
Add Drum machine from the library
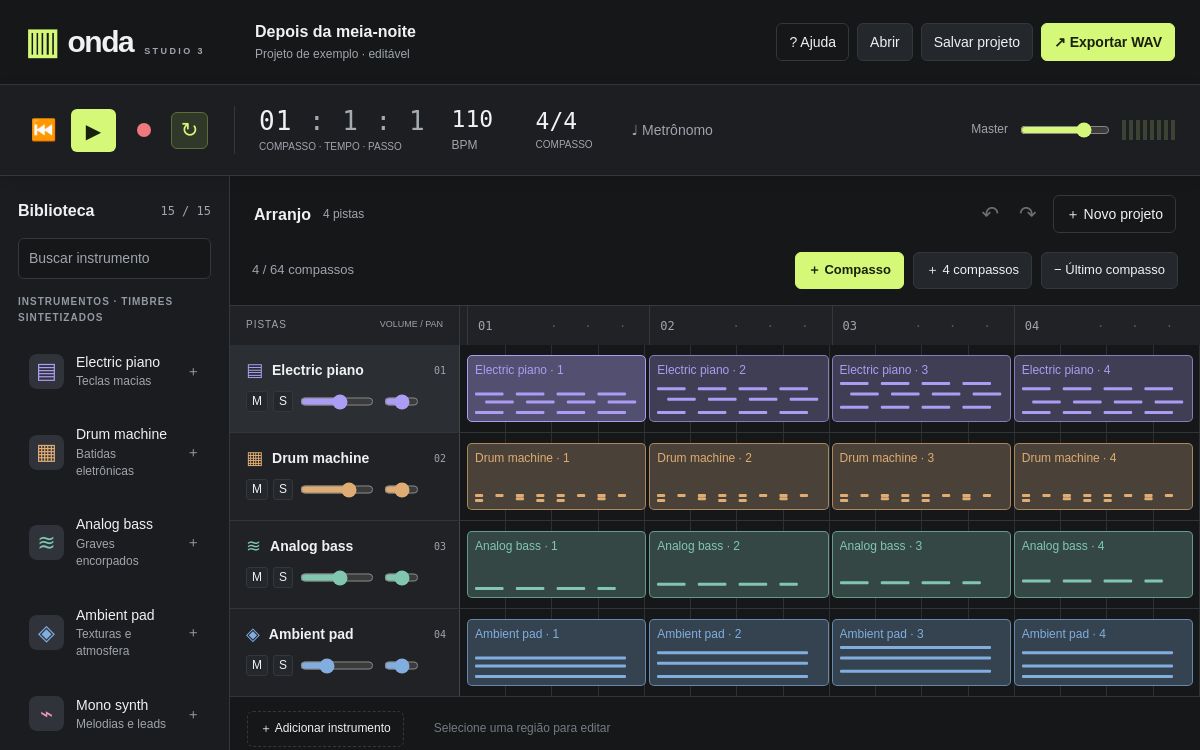point(193,452)
